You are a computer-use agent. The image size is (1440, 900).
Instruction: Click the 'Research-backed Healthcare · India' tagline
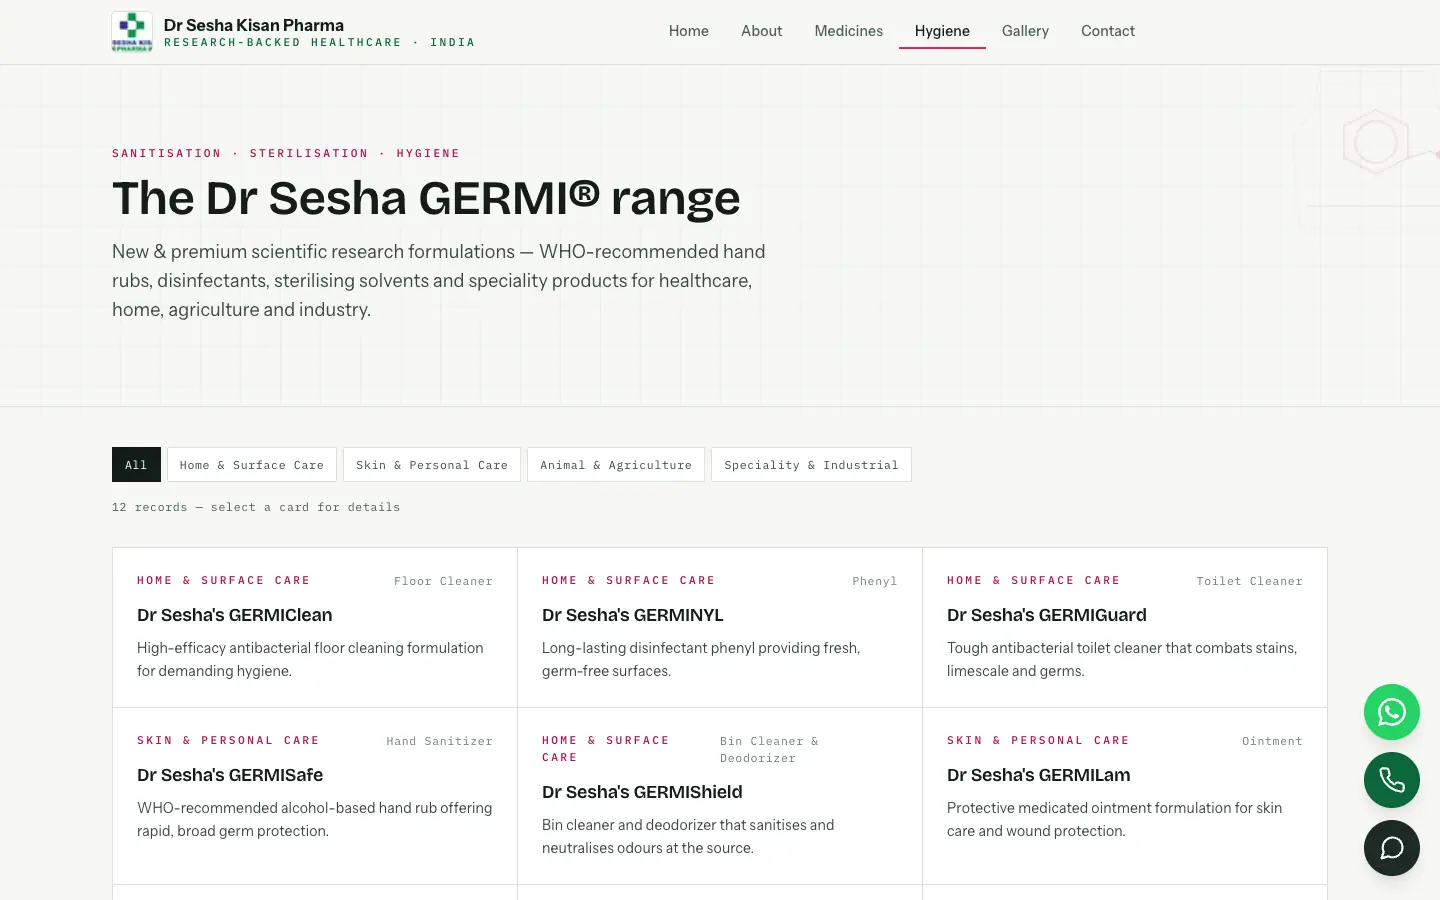click(319, 43)
